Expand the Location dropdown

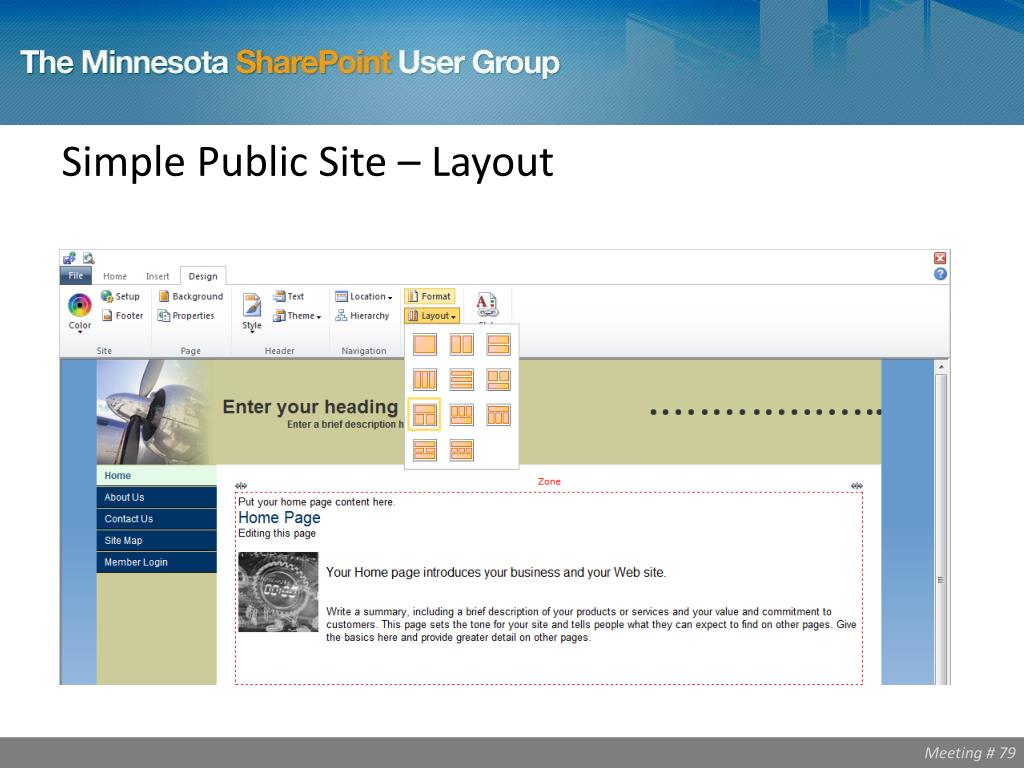coord(364,296)
